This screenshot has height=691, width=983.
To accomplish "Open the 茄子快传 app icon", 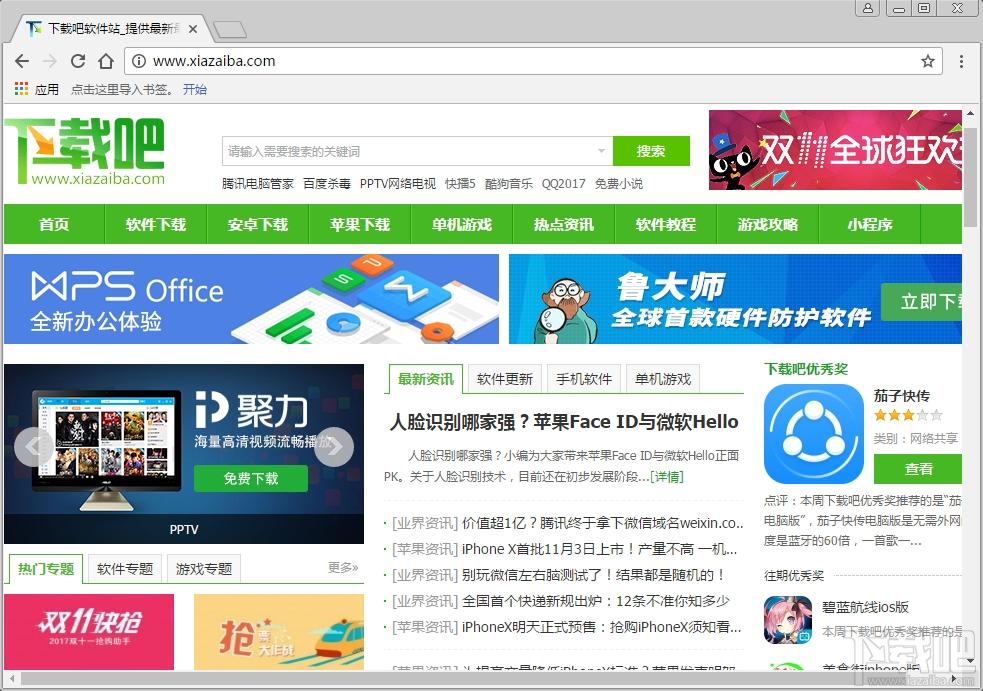I will tap(814, 434).
